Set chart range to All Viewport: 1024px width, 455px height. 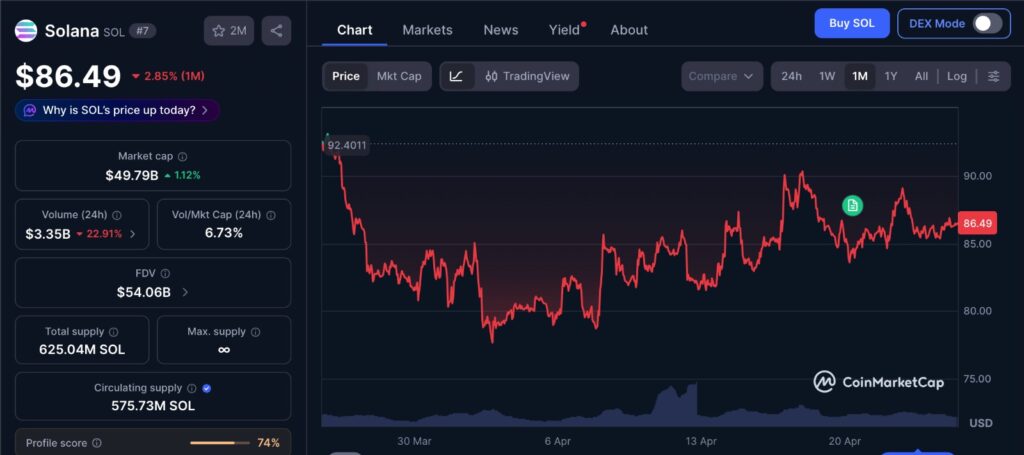pyautogui.click(x=921, y=76)
